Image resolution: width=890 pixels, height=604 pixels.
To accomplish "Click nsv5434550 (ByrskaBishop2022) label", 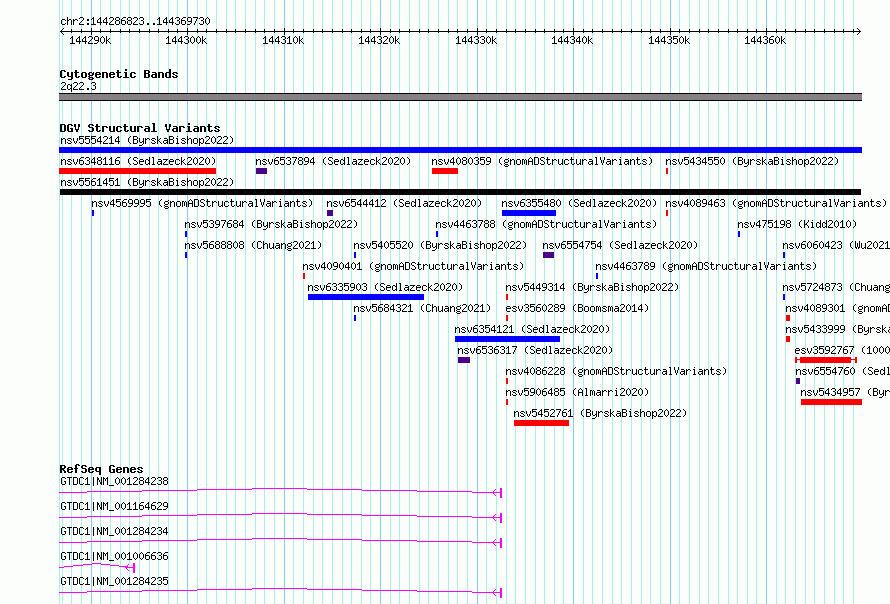I will pyautogui.click(x=752, y=161).
